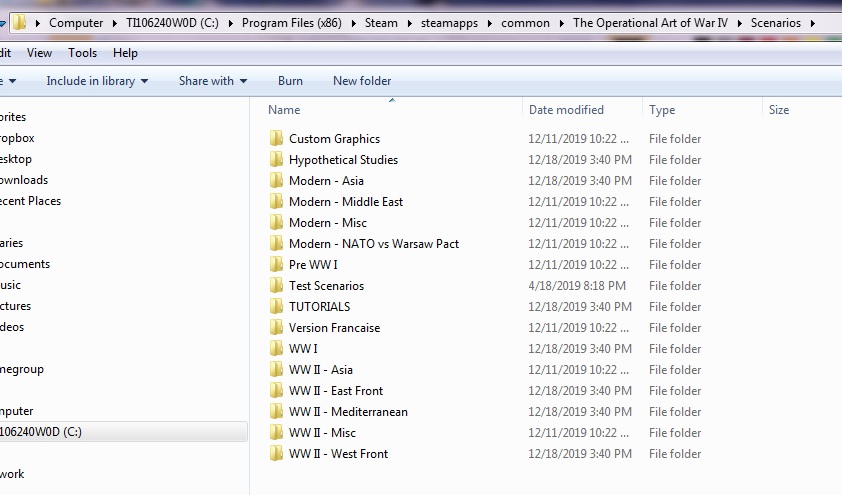
Task: Select the Hypothetical Studies folder icon
Action: pyautogui.click(x=276, y=159)
